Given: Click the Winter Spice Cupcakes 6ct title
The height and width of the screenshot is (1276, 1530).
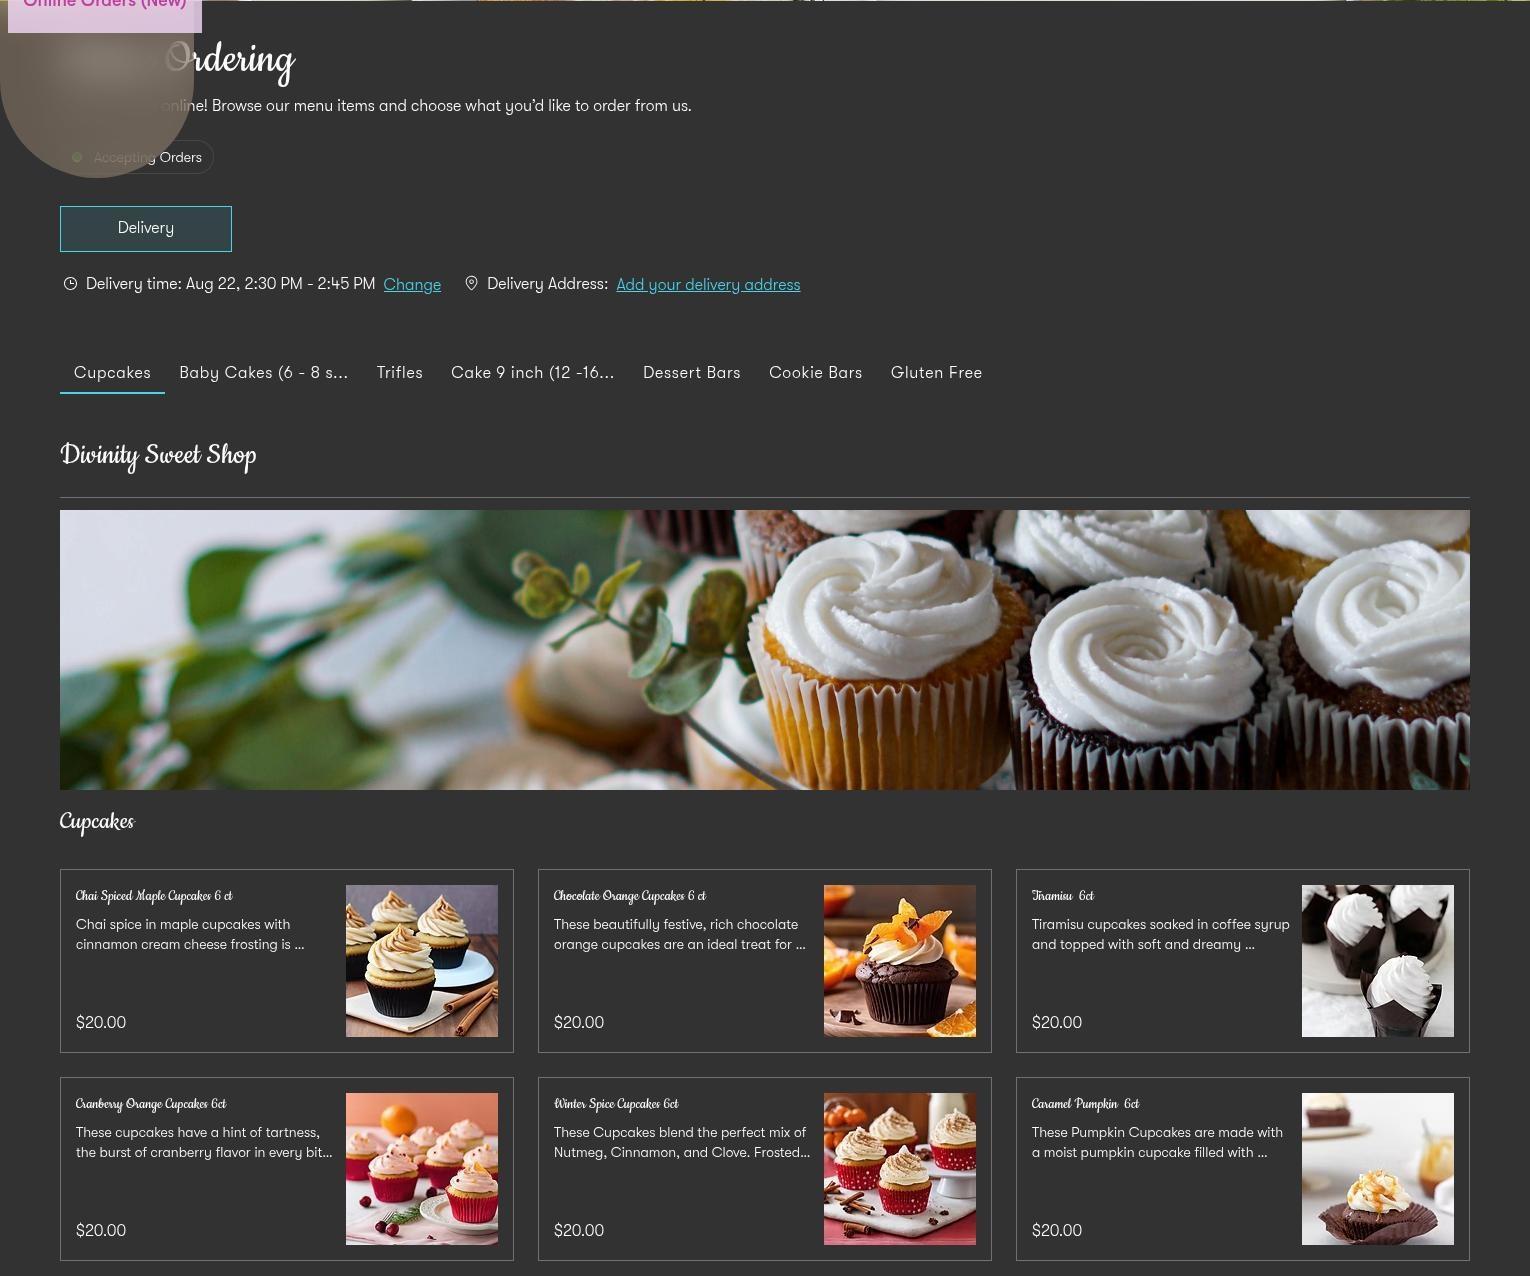Looking at the screenshot, I should click(616, 1104).
